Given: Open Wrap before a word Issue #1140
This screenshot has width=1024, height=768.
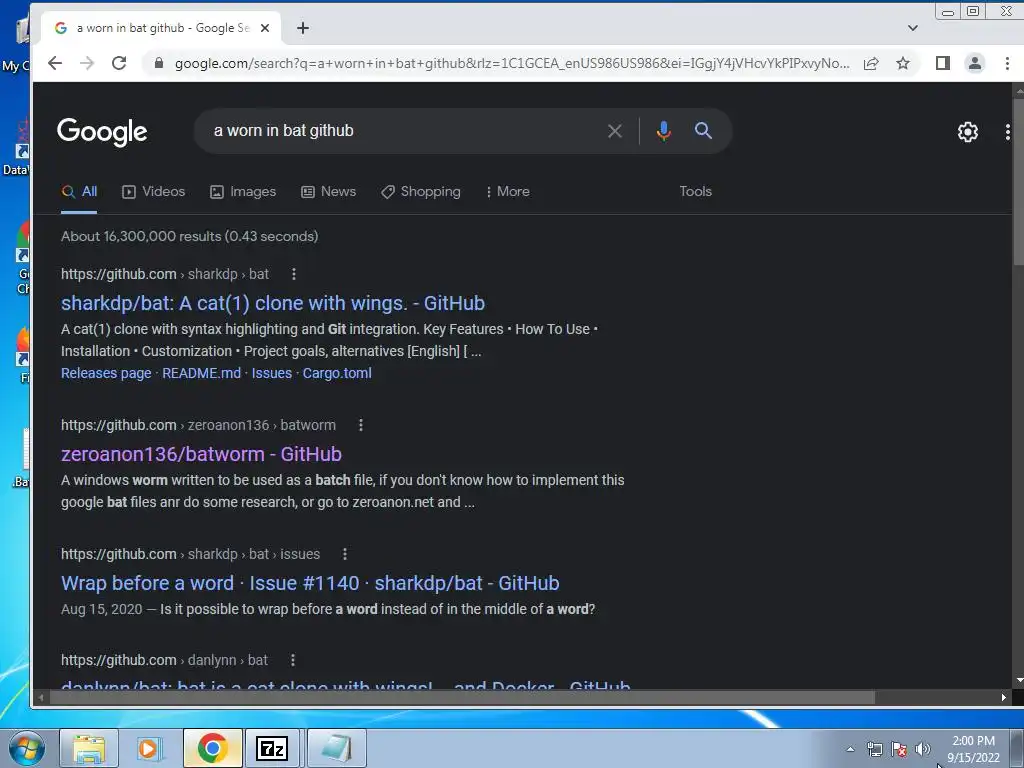Looking at the screenshot, I should tap(310, 583).
